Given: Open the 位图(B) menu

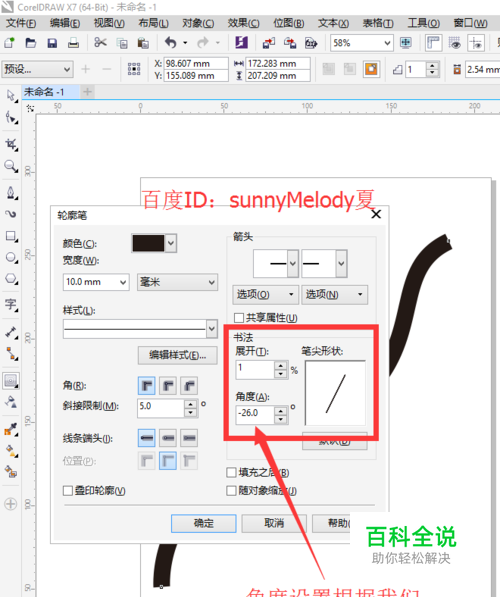Looking at the screenshot, I should pyautogui.click(x=288, y=23).
